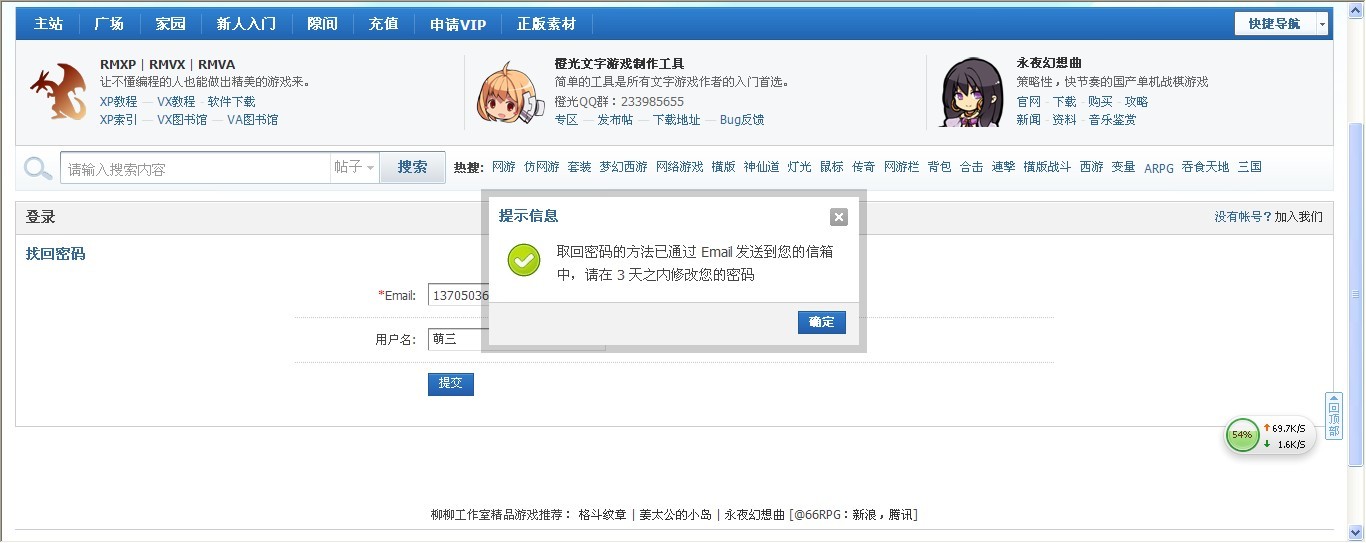Click the 梦幻西游 hot search link
Viewport: 1366px width, 543px height.
[x=623, y=168]
